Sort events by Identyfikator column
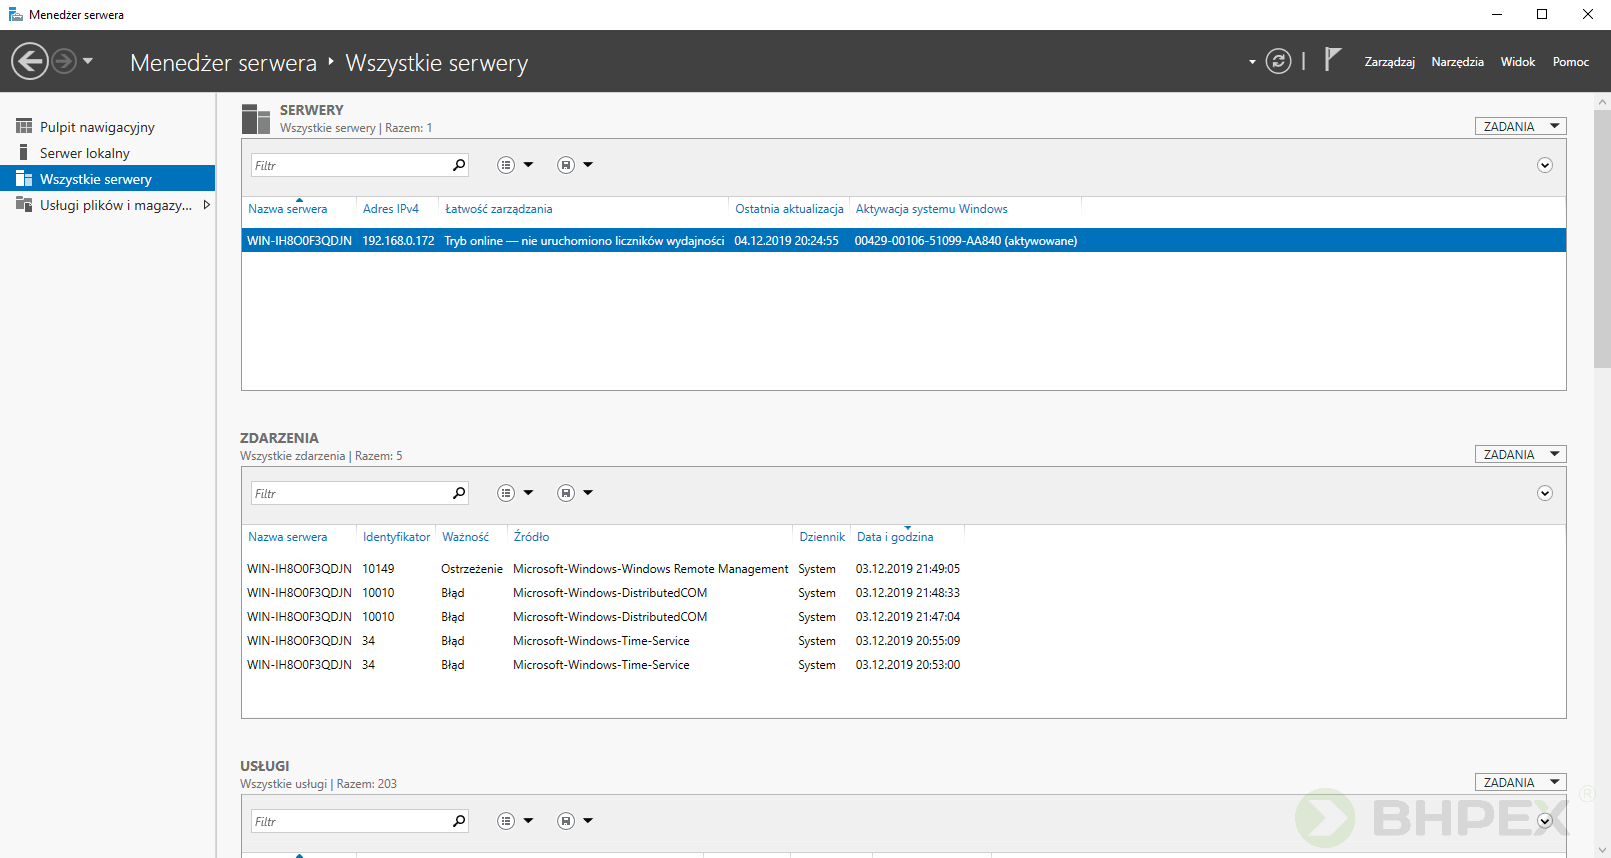The height and width of the screenshot is (858, 1611). pyautogui.click(x=396, y=537)
